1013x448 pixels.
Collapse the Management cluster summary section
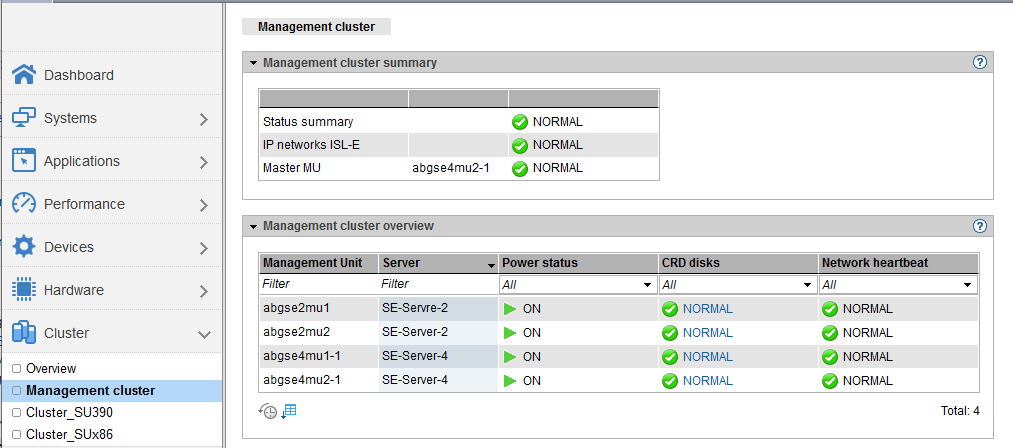254,63
